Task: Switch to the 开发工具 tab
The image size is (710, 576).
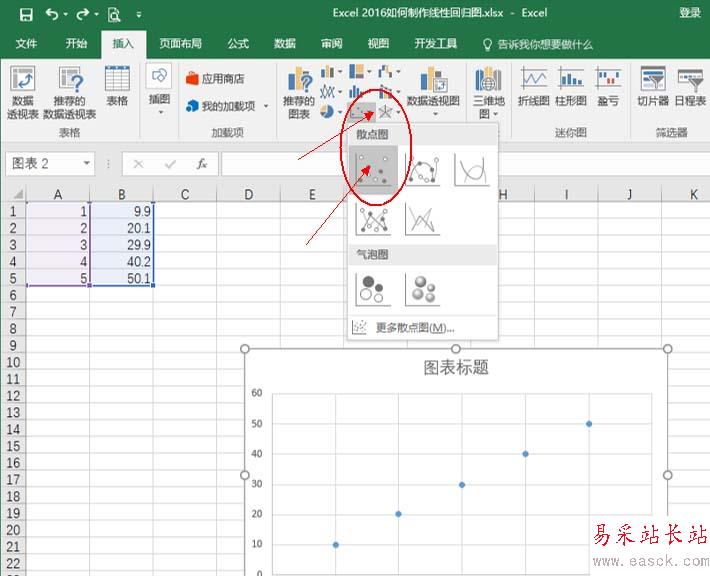Action: 436,43
